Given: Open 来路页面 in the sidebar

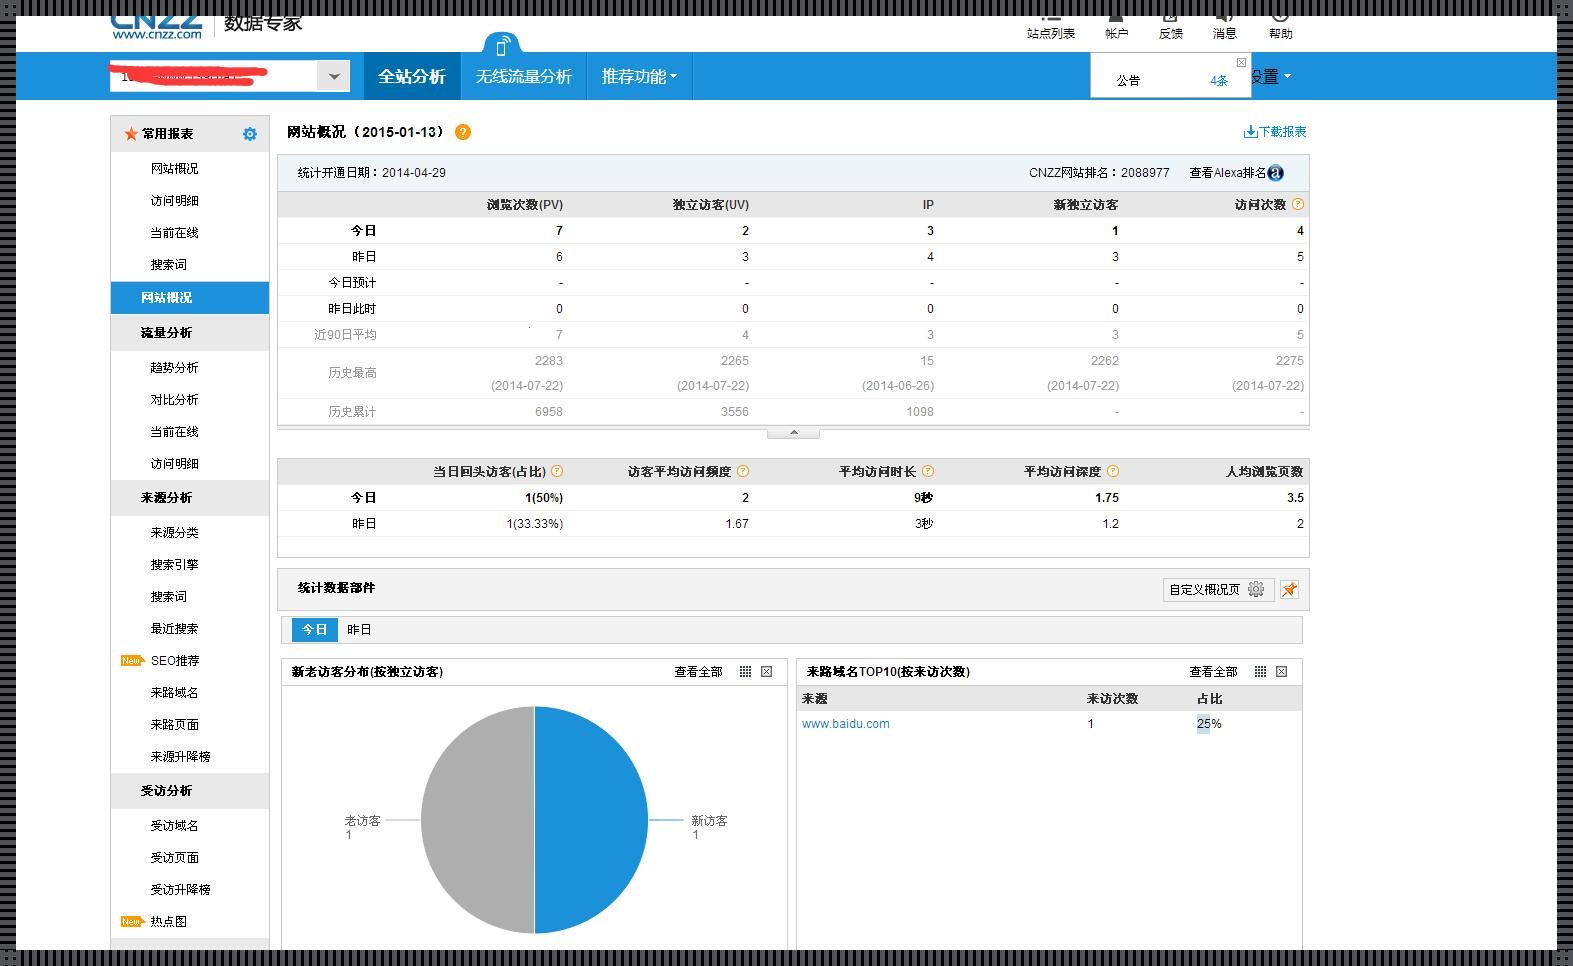Looking at the screenshot, I should [175, 725].
